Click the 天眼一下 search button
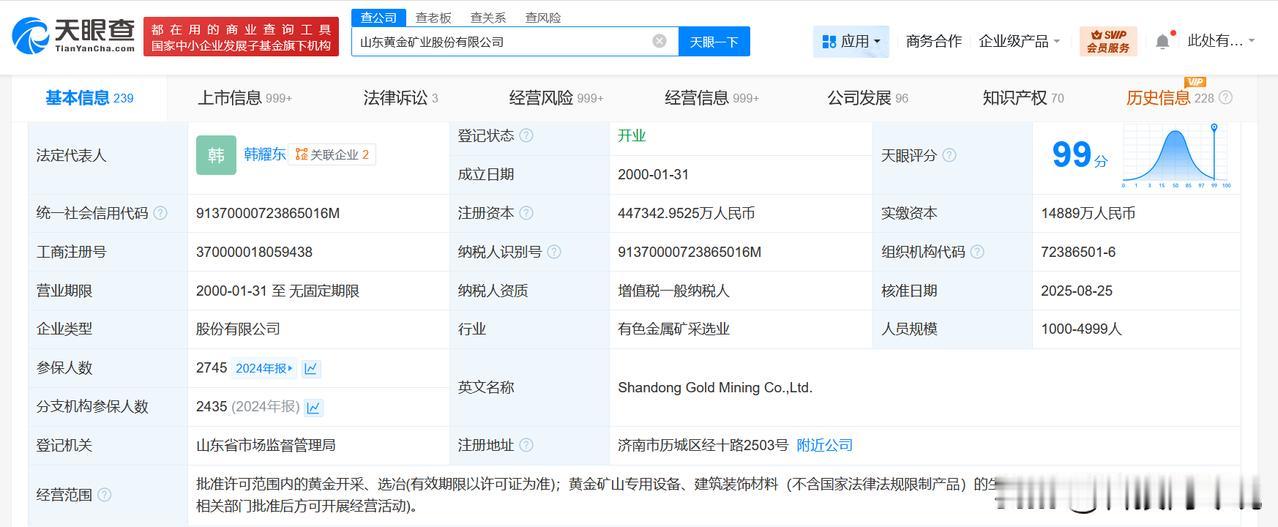The width and height of the screenshot is (1278, 527). tap(714, 41)
